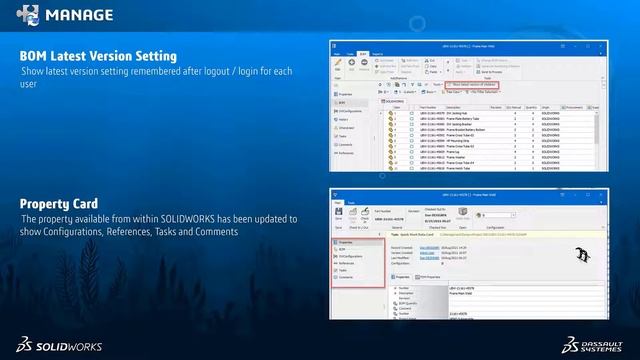Select Properties in BOM window sidebar
The width and height of the screenshot is (640, 360).
343,94
